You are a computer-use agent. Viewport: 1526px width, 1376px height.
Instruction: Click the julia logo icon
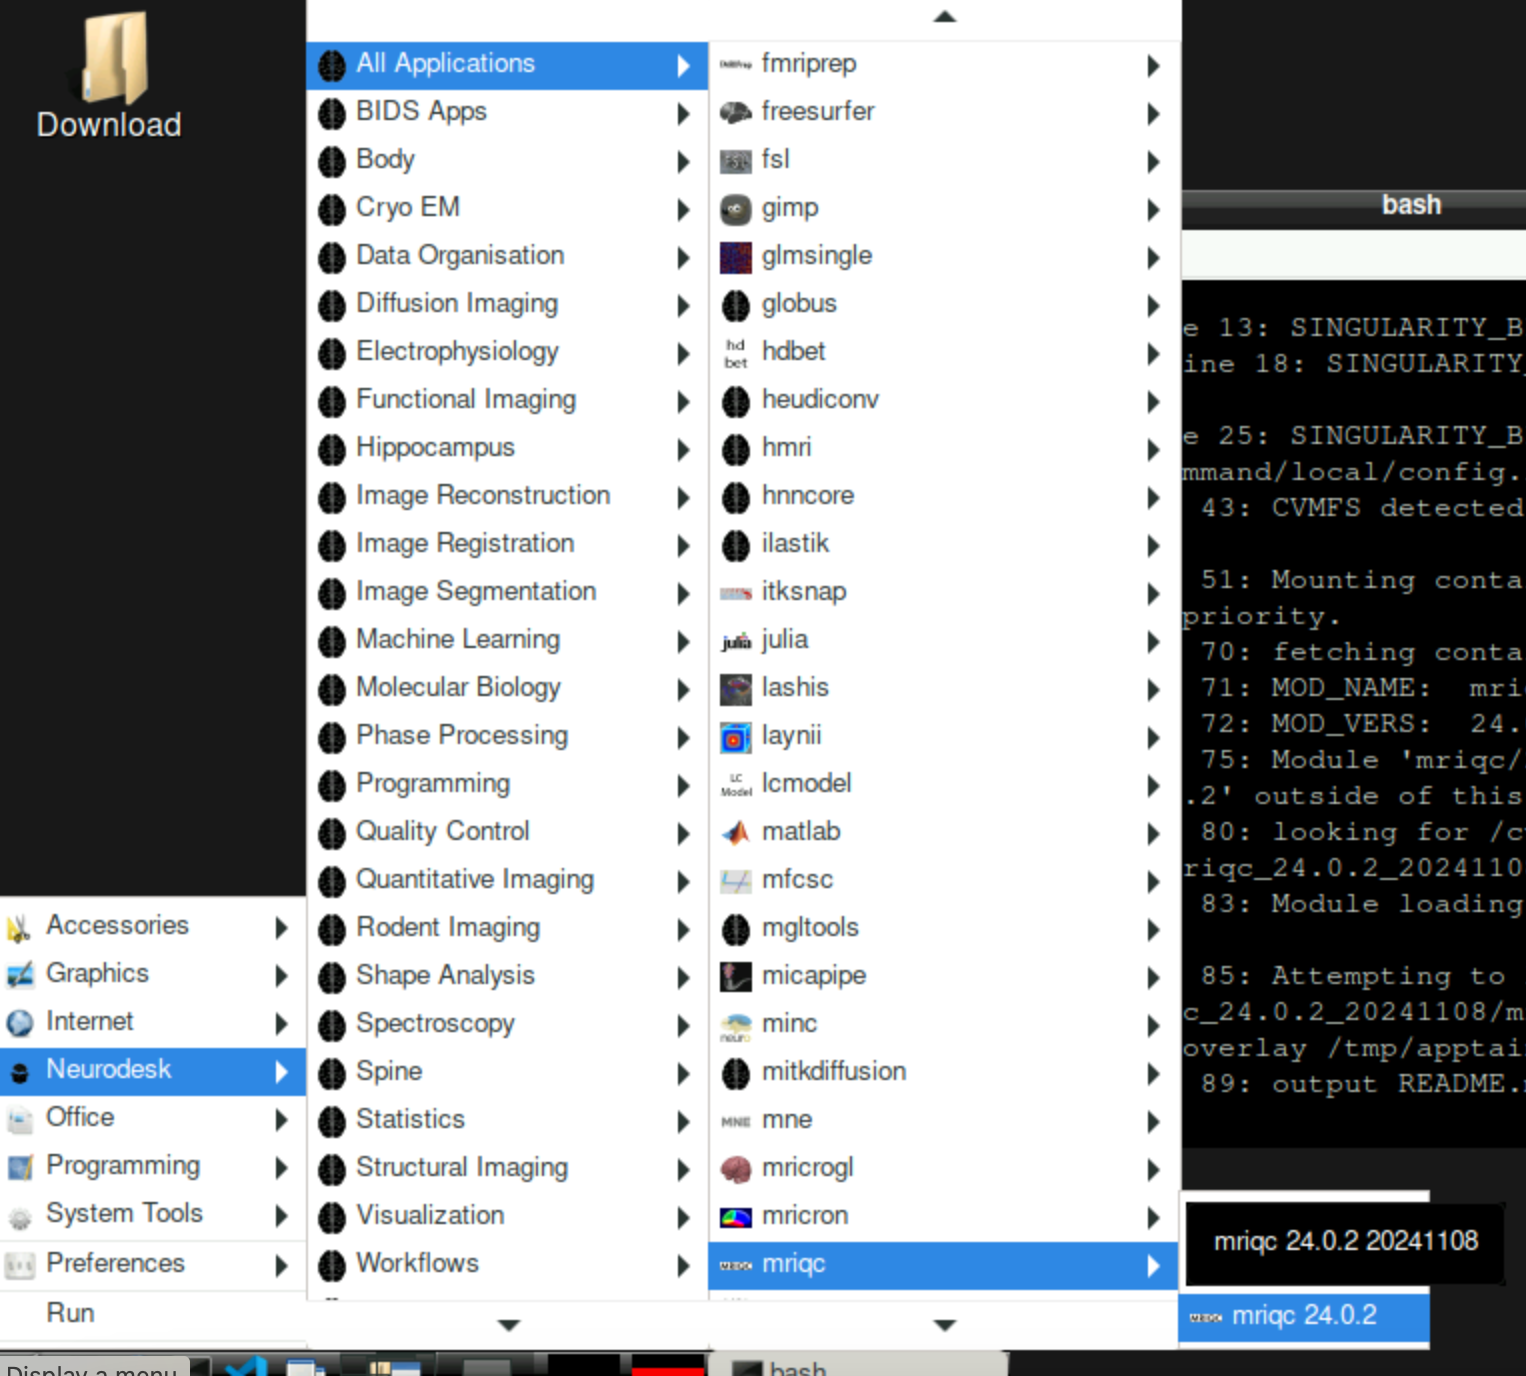(x=735, y=641)
